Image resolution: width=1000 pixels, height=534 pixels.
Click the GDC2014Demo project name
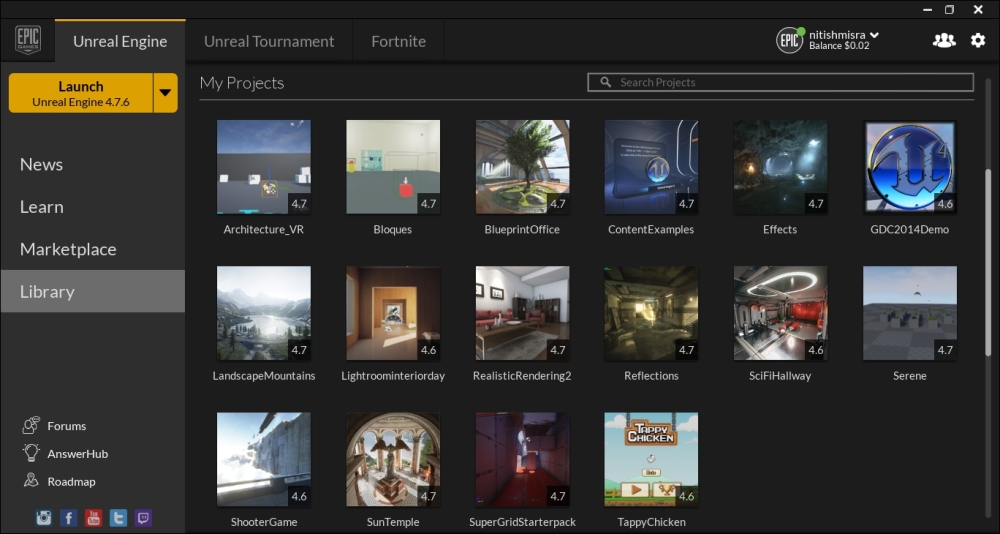909,230
